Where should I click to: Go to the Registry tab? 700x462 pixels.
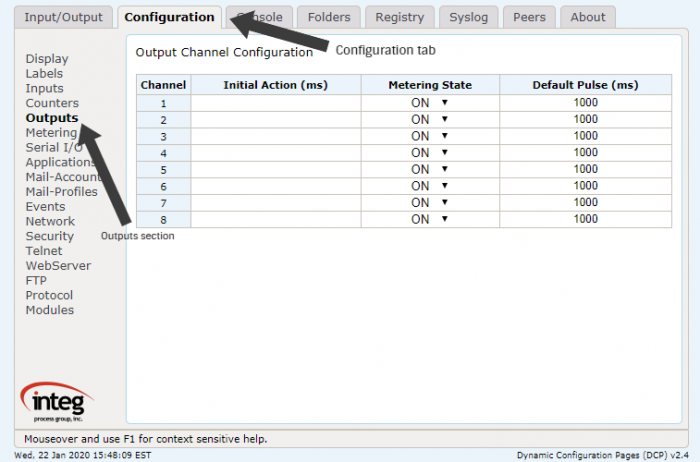pos(400,17)
